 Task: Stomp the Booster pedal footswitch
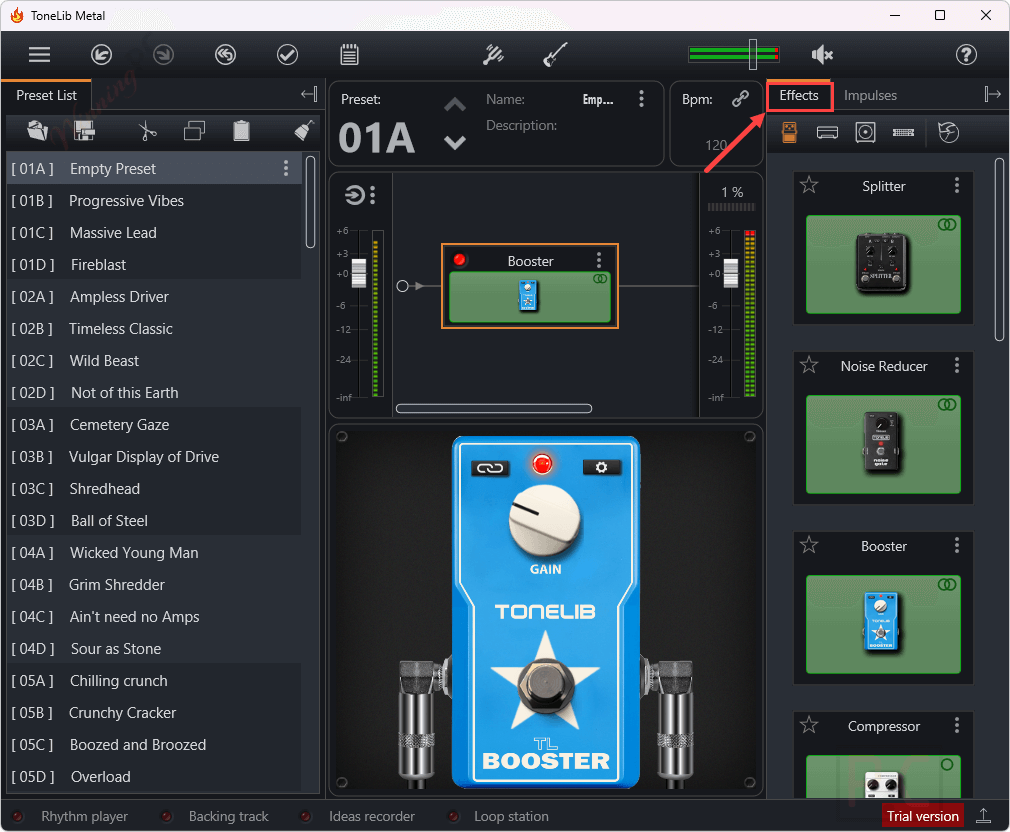tap(546, 685)
